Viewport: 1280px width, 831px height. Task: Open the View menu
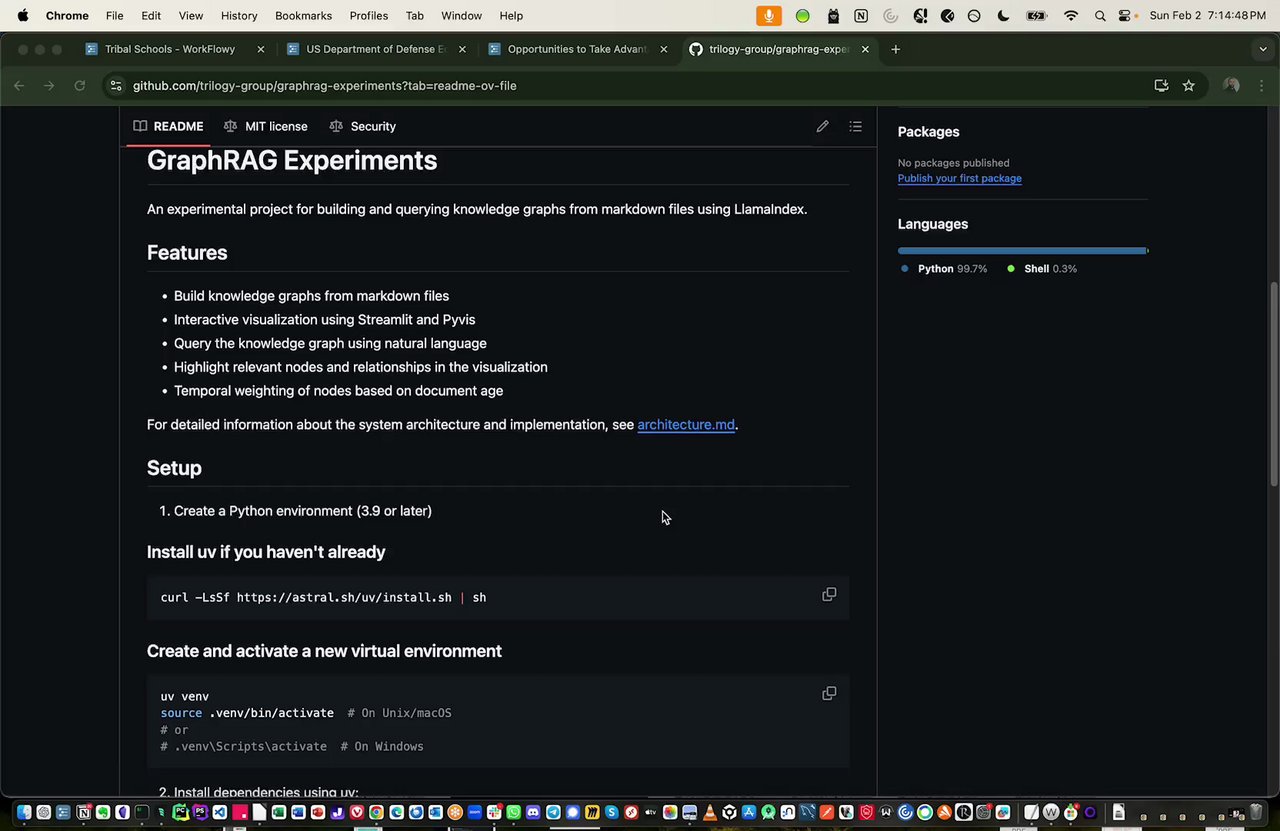click(191, 16)
